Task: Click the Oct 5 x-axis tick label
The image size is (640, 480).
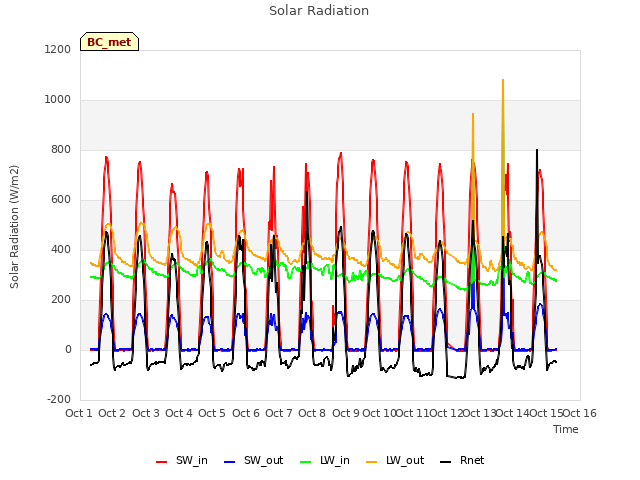Action: (x=212, y=413)
